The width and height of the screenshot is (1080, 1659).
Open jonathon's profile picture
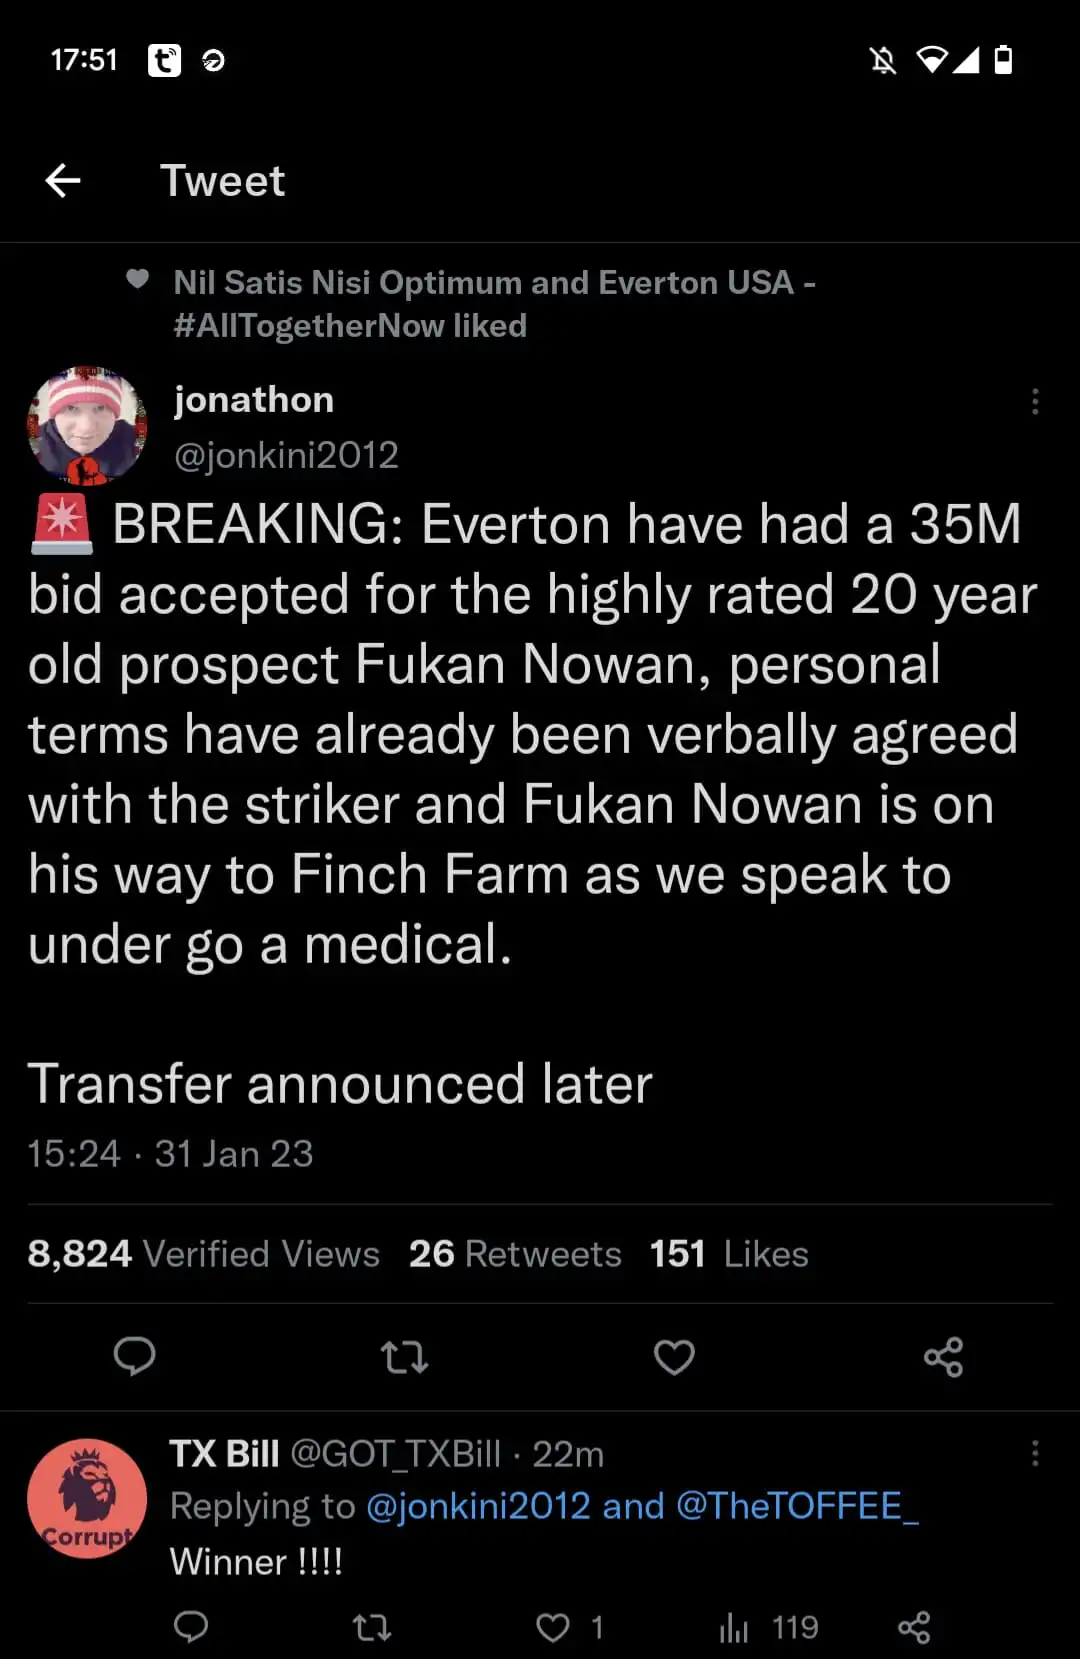pos(87,426)
